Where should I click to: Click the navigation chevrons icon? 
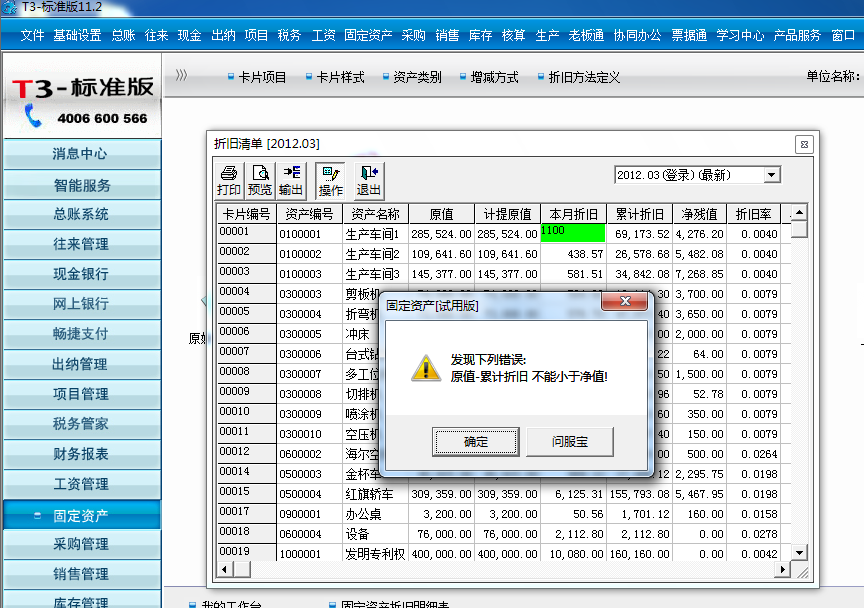click(181, 76)
